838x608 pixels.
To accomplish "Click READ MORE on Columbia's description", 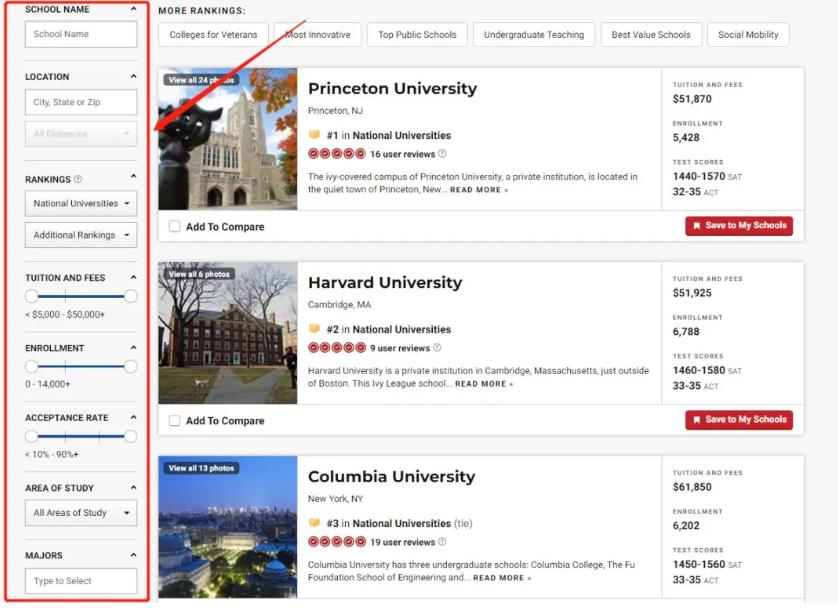I will tap(502, 578).
